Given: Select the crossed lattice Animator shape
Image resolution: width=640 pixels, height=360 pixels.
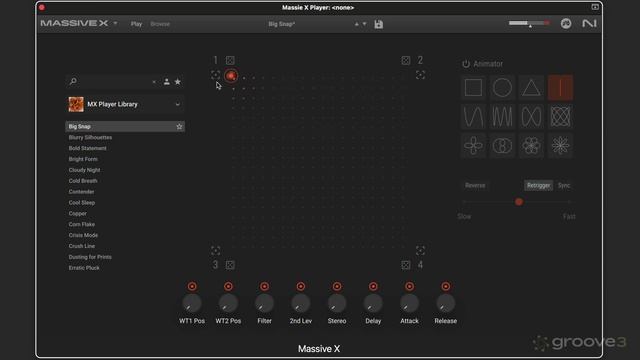Looking at the screenshot, I should click(560, 117).
